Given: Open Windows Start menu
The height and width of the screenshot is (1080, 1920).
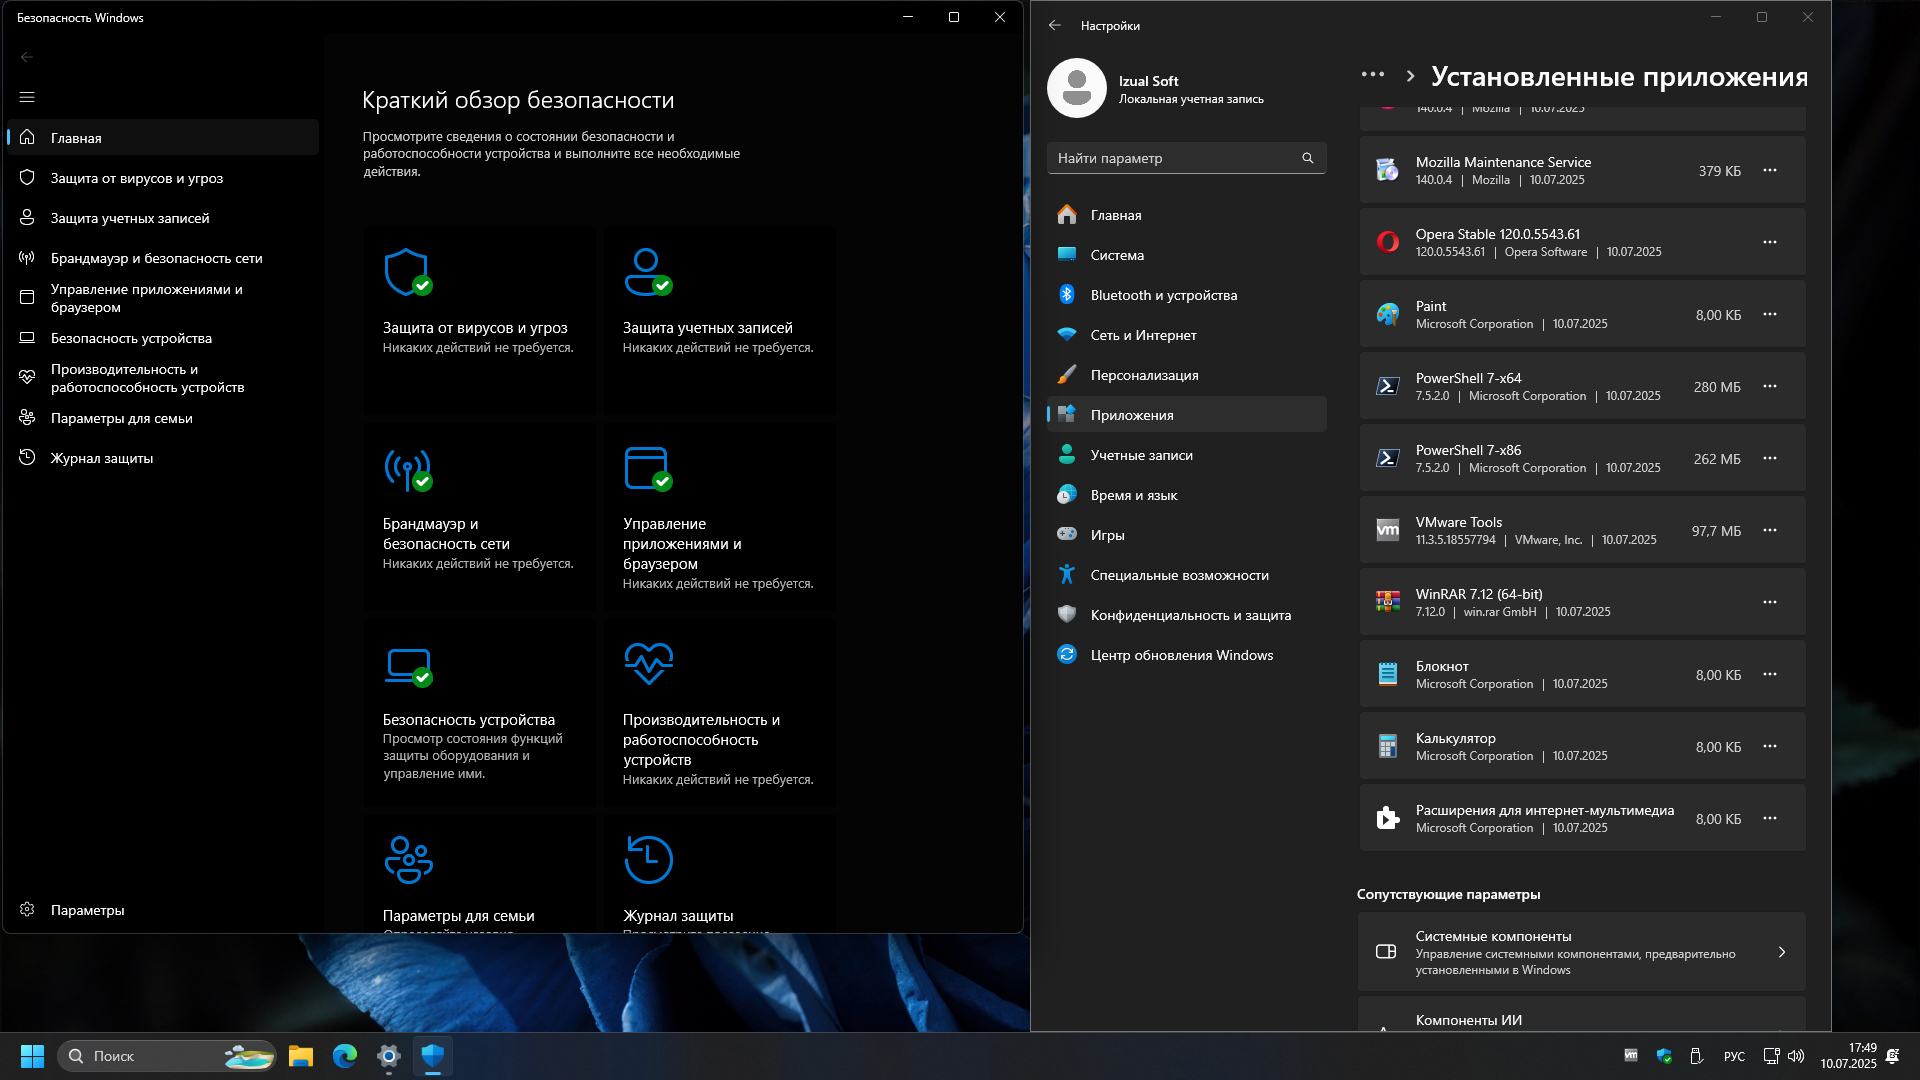Looking at the screenshot, I should click(32, 1056).
